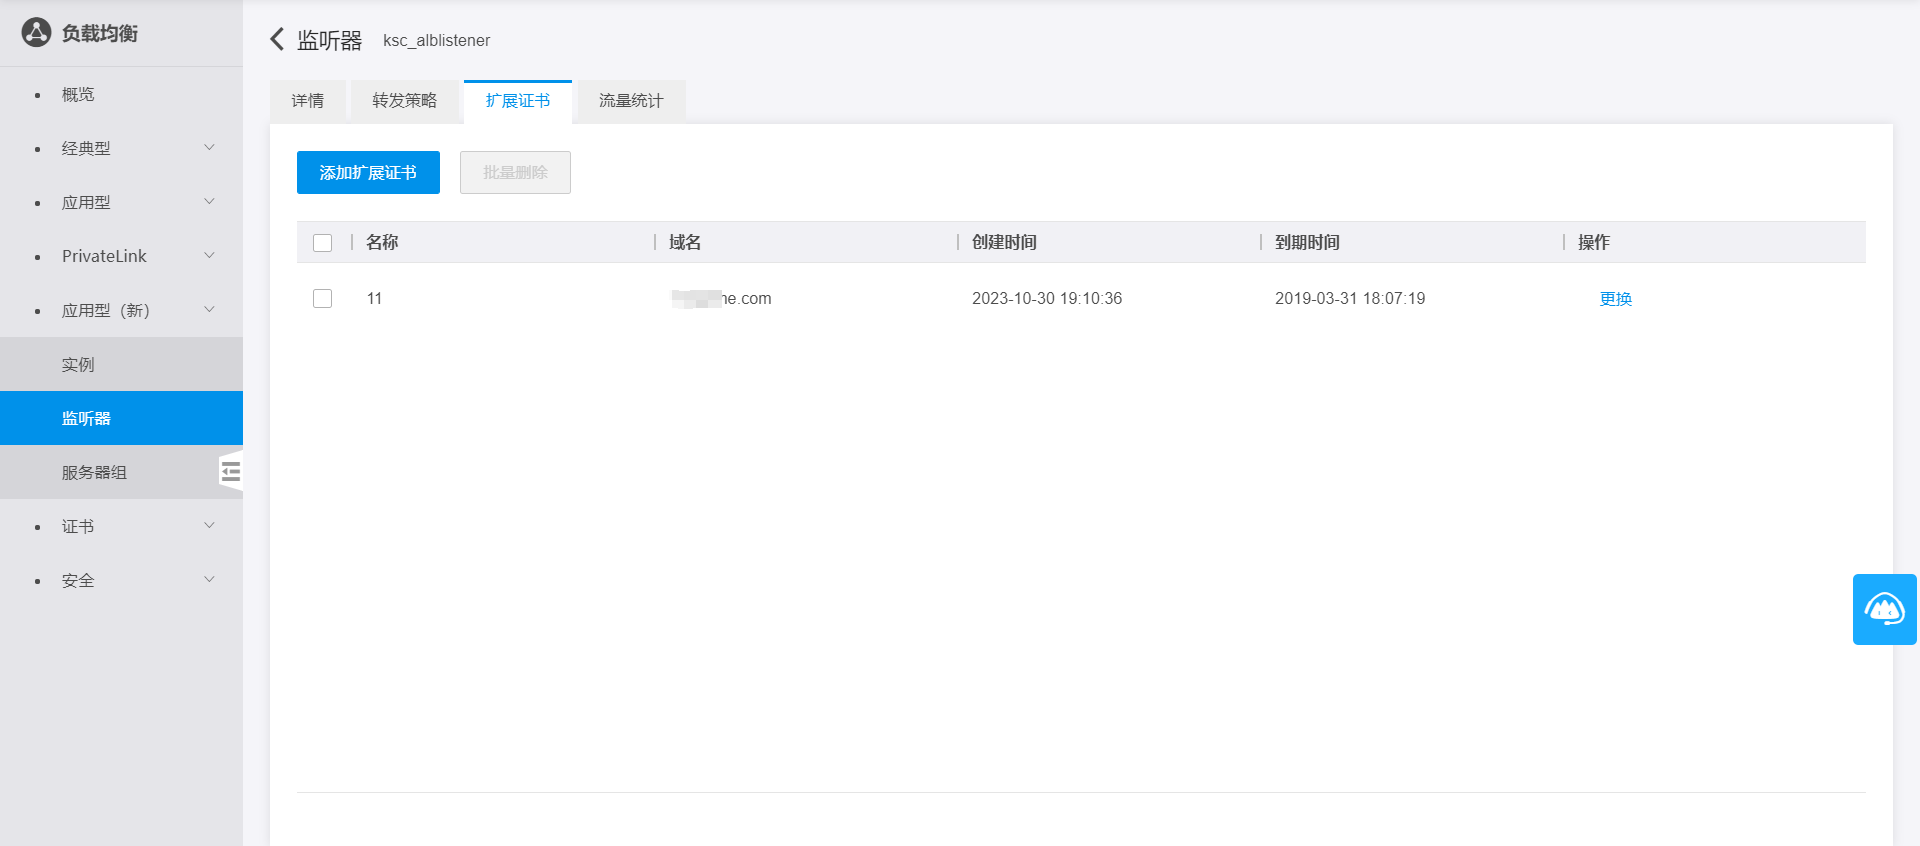Click the 更换 link for certificate 11
Image resolution: width=1920 pixels, height=846 pixels.
1615,299
